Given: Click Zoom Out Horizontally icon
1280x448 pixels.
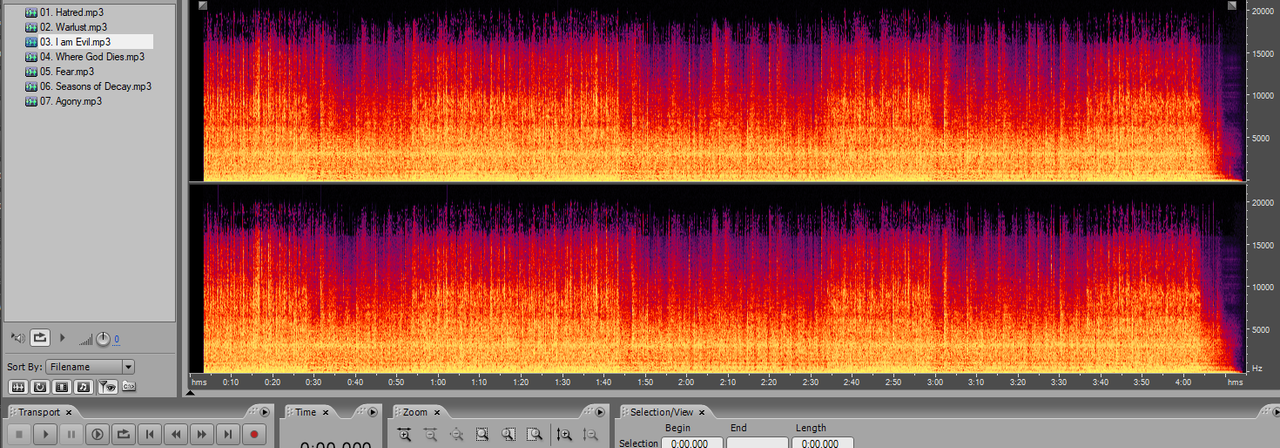Looking at the screenshot, I should 430,434.
